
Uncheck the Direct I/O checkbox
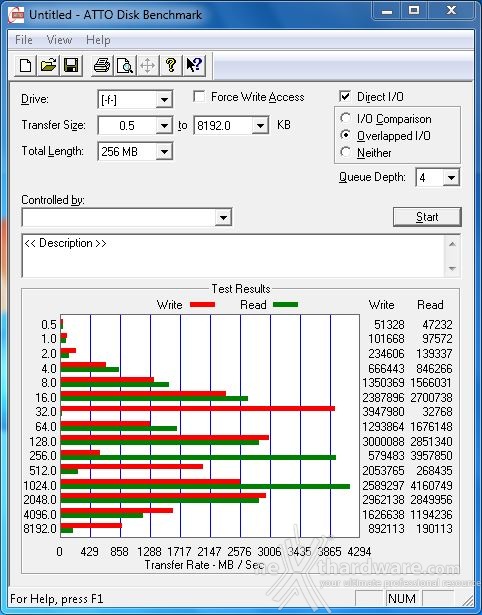[345, 96]
